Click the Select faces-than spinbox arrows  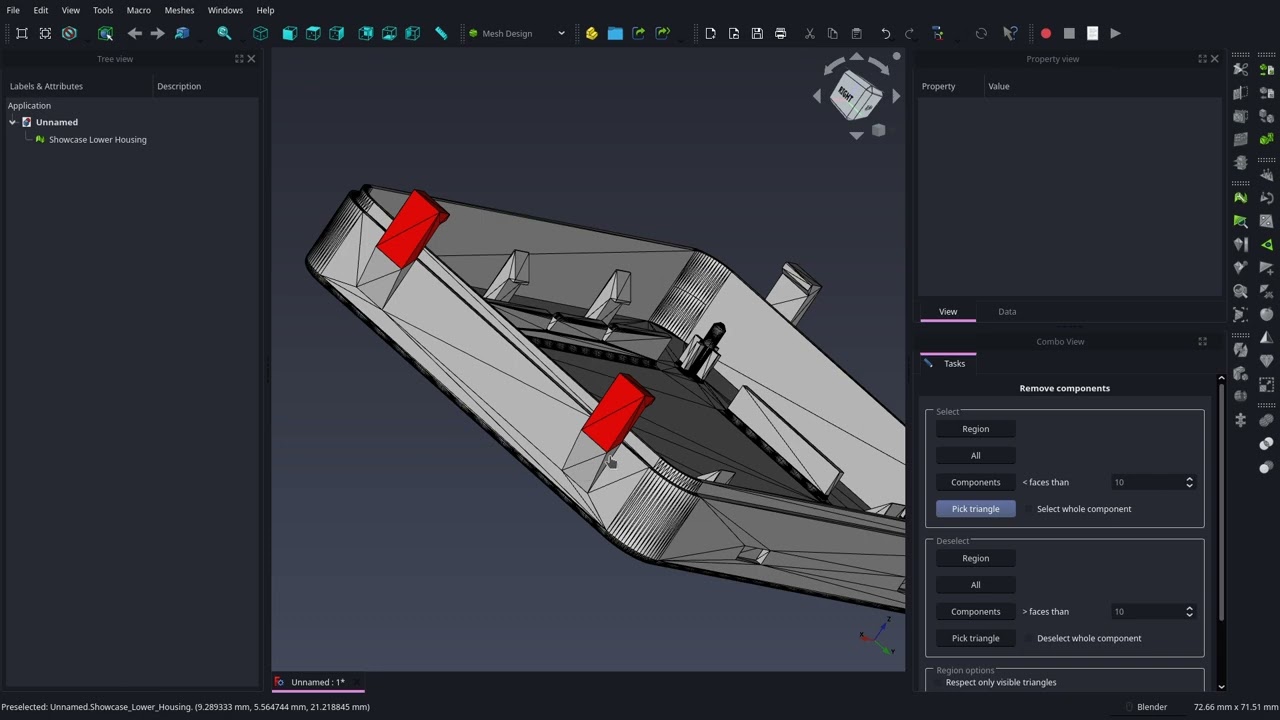click(1189, 482)
